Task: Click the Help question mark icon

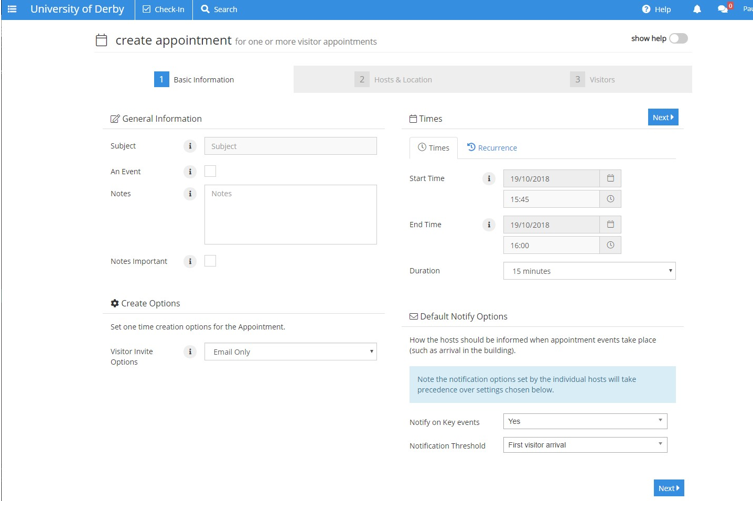Action: (x=646, y=9)
